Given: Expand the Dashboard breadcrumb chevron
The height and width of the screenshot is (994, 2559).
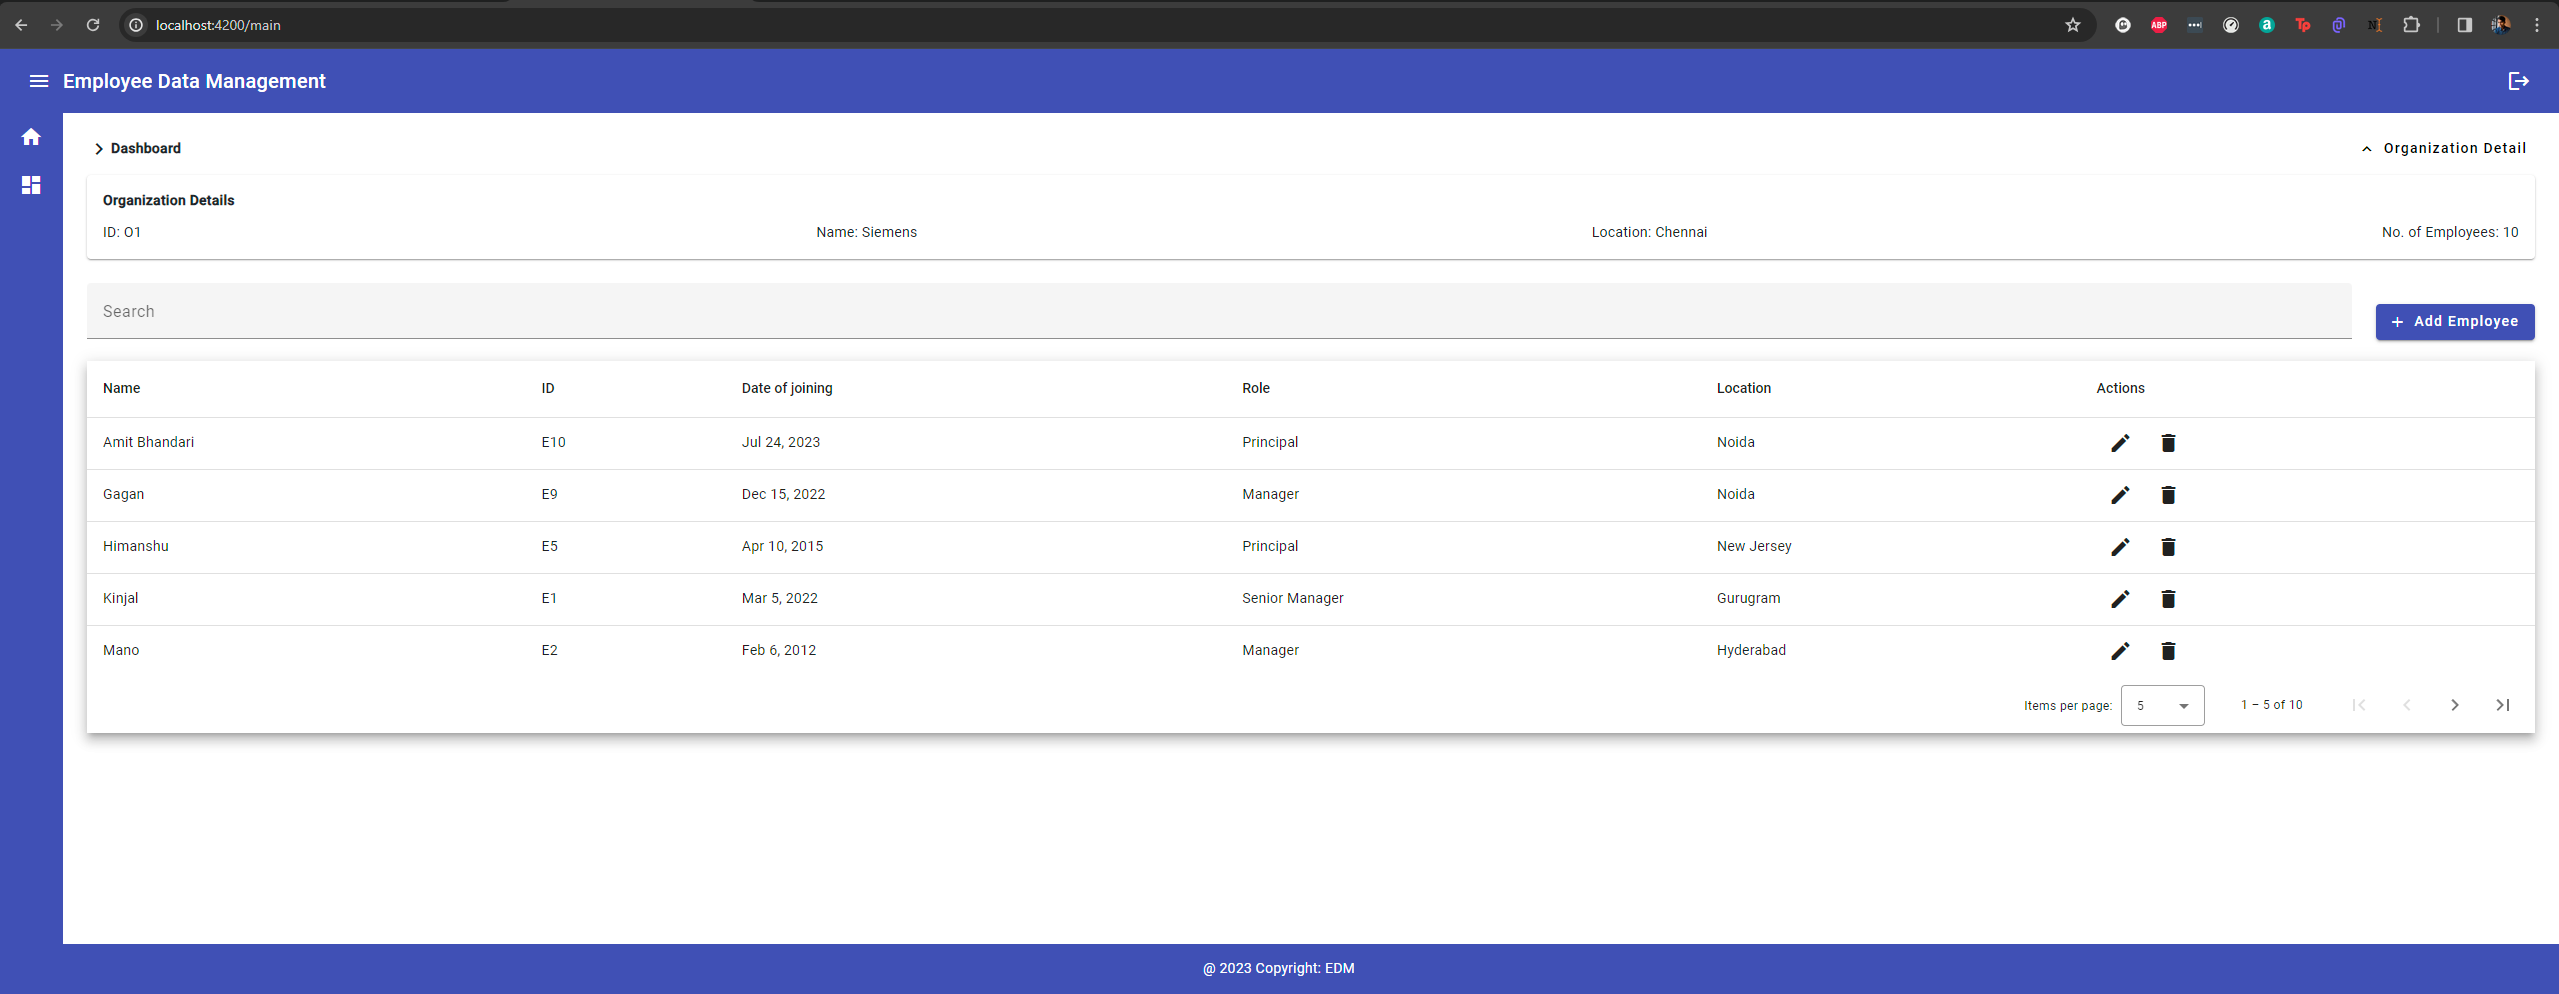Looking at the screenshot, I should (99, 148).
